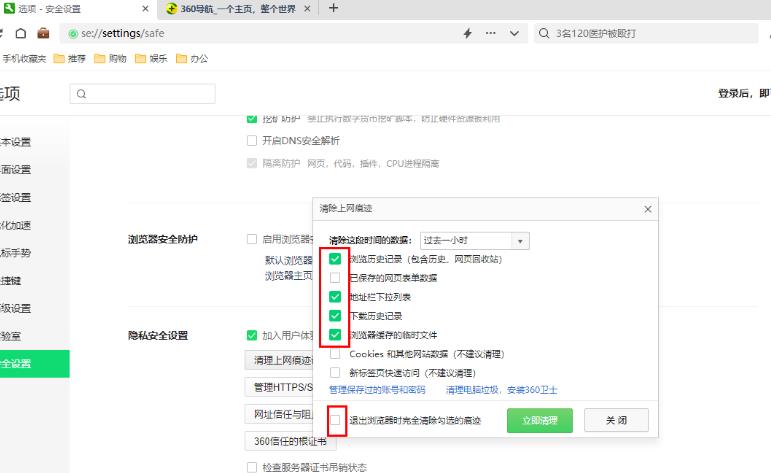Open the 购物 bookmark folder
Viewport: 771px width, 473px height.
[x=110, y=59]
